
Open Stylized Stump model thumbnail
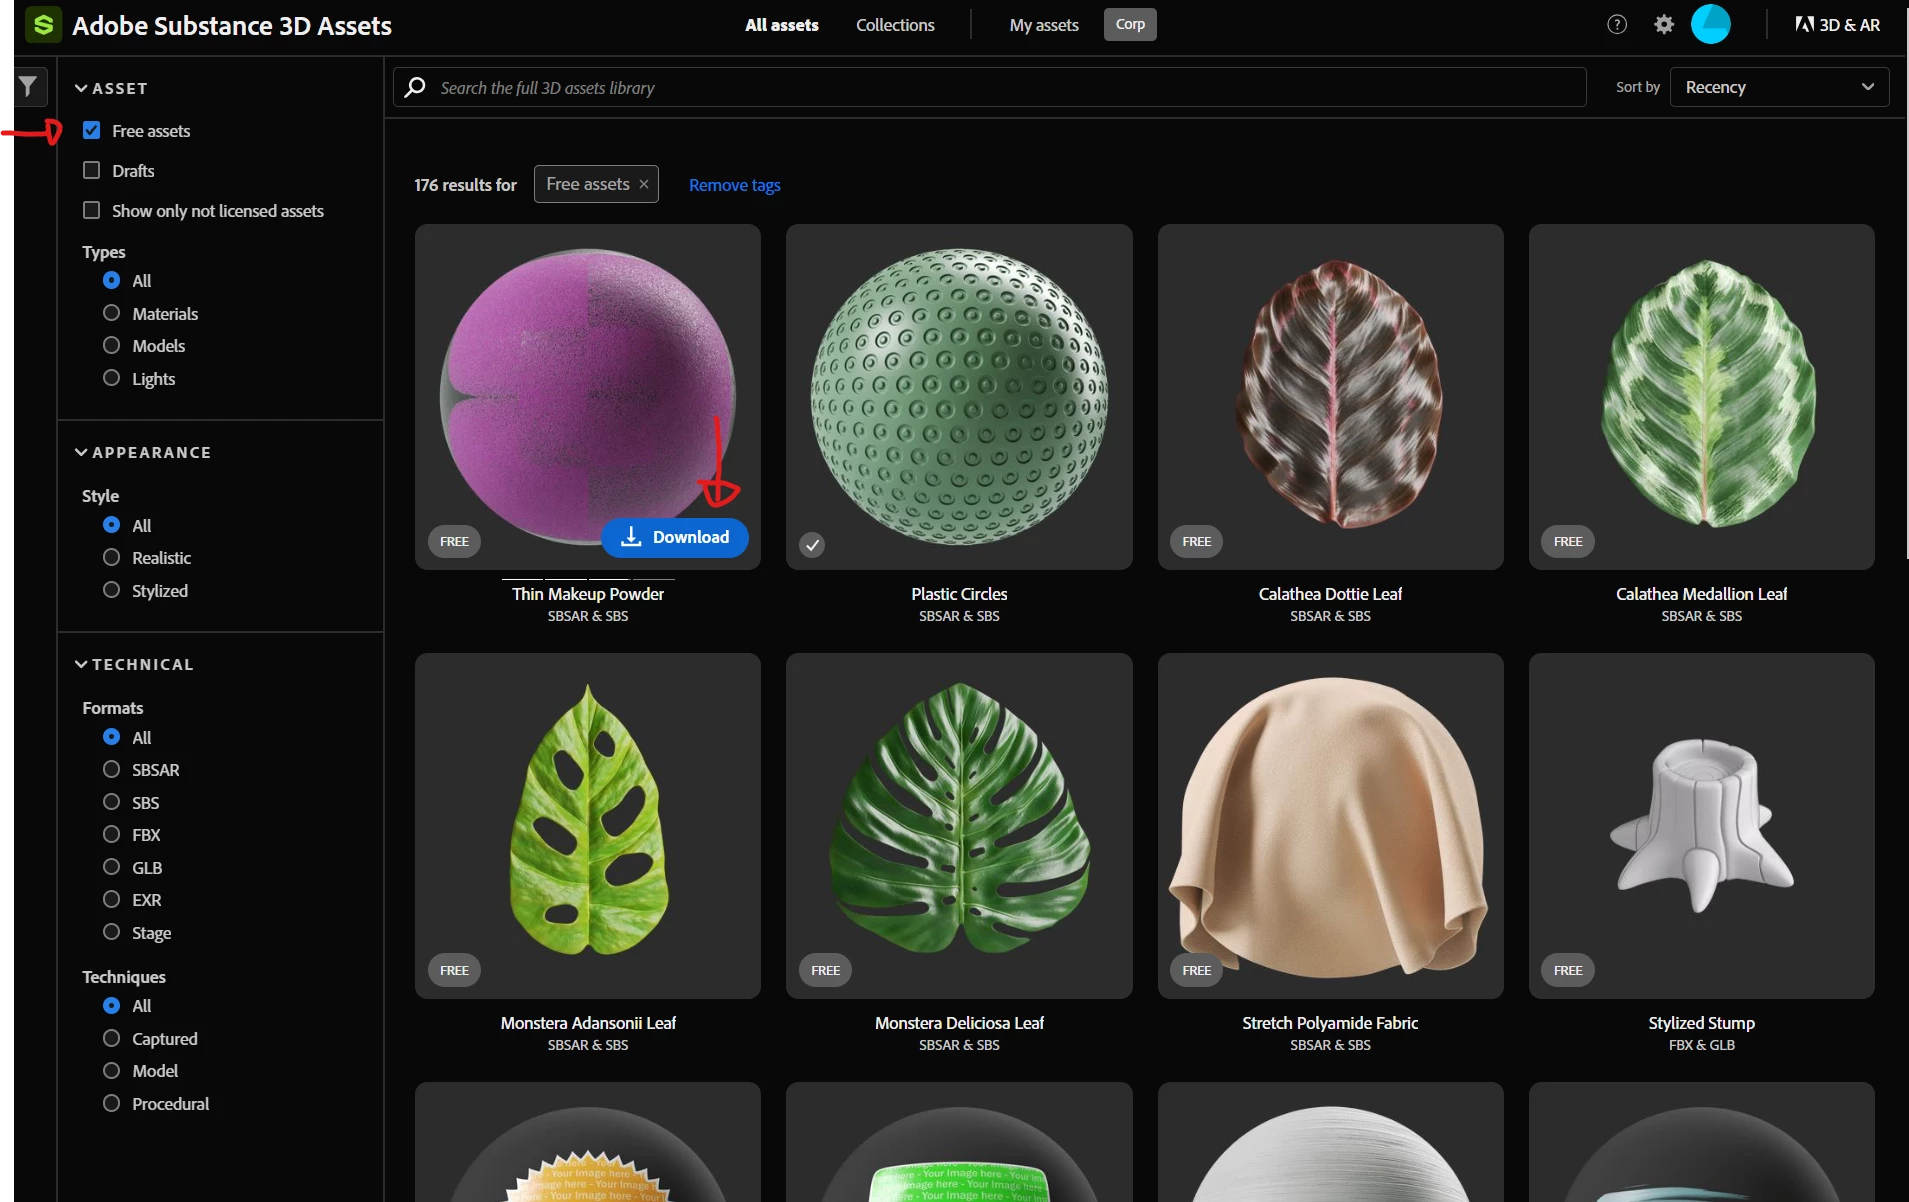(1701, 826)
